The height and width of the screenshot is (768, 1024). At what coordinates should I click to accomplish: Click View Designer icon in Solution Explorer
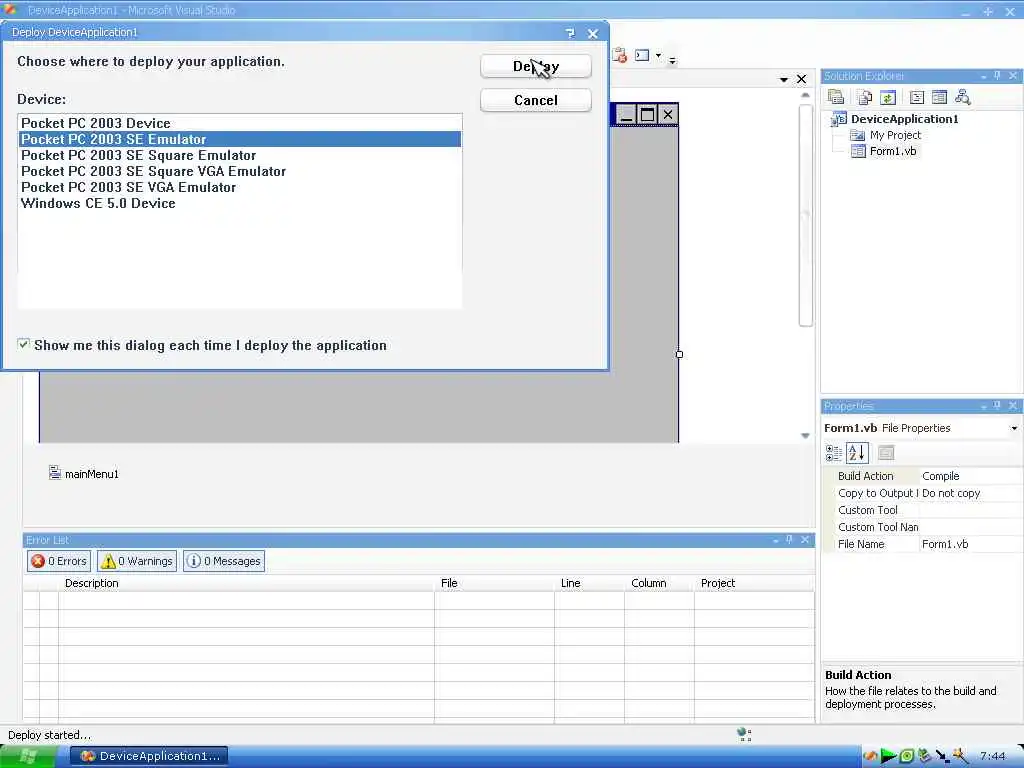click(x=939, y=97)
